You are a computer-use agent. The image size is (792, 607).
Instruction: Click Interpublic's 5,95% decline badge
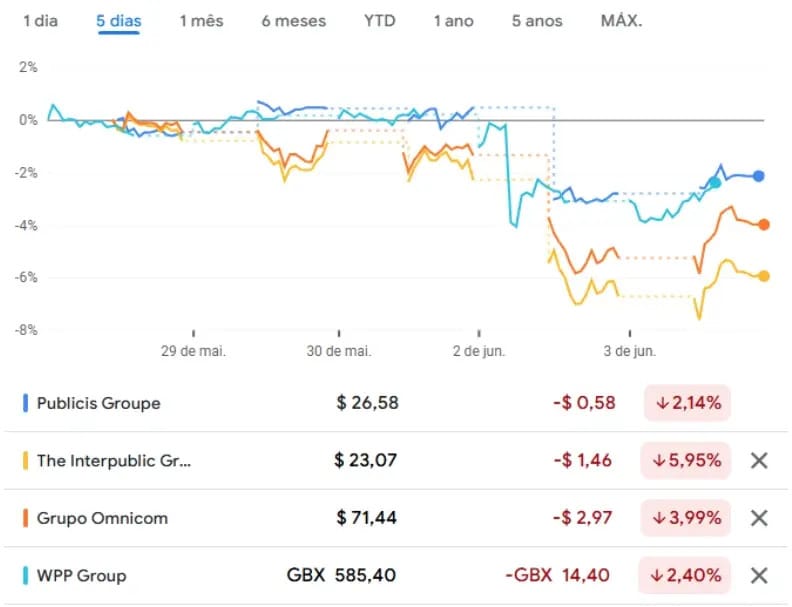coord(687,461)
